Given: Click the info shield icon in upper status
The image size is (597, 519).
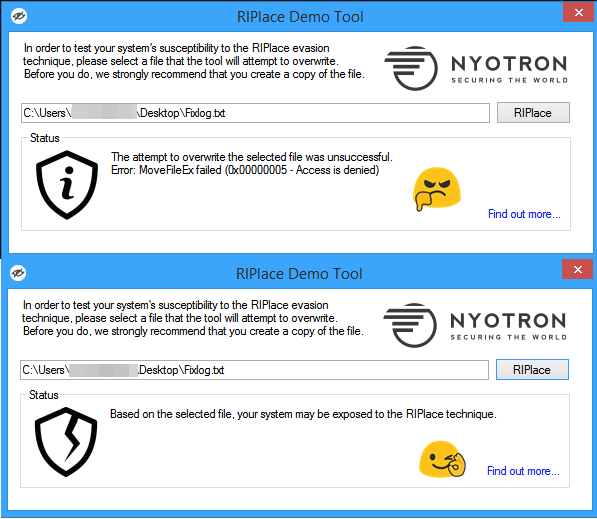Looking at the screenshot, I should tap(67, 185).
